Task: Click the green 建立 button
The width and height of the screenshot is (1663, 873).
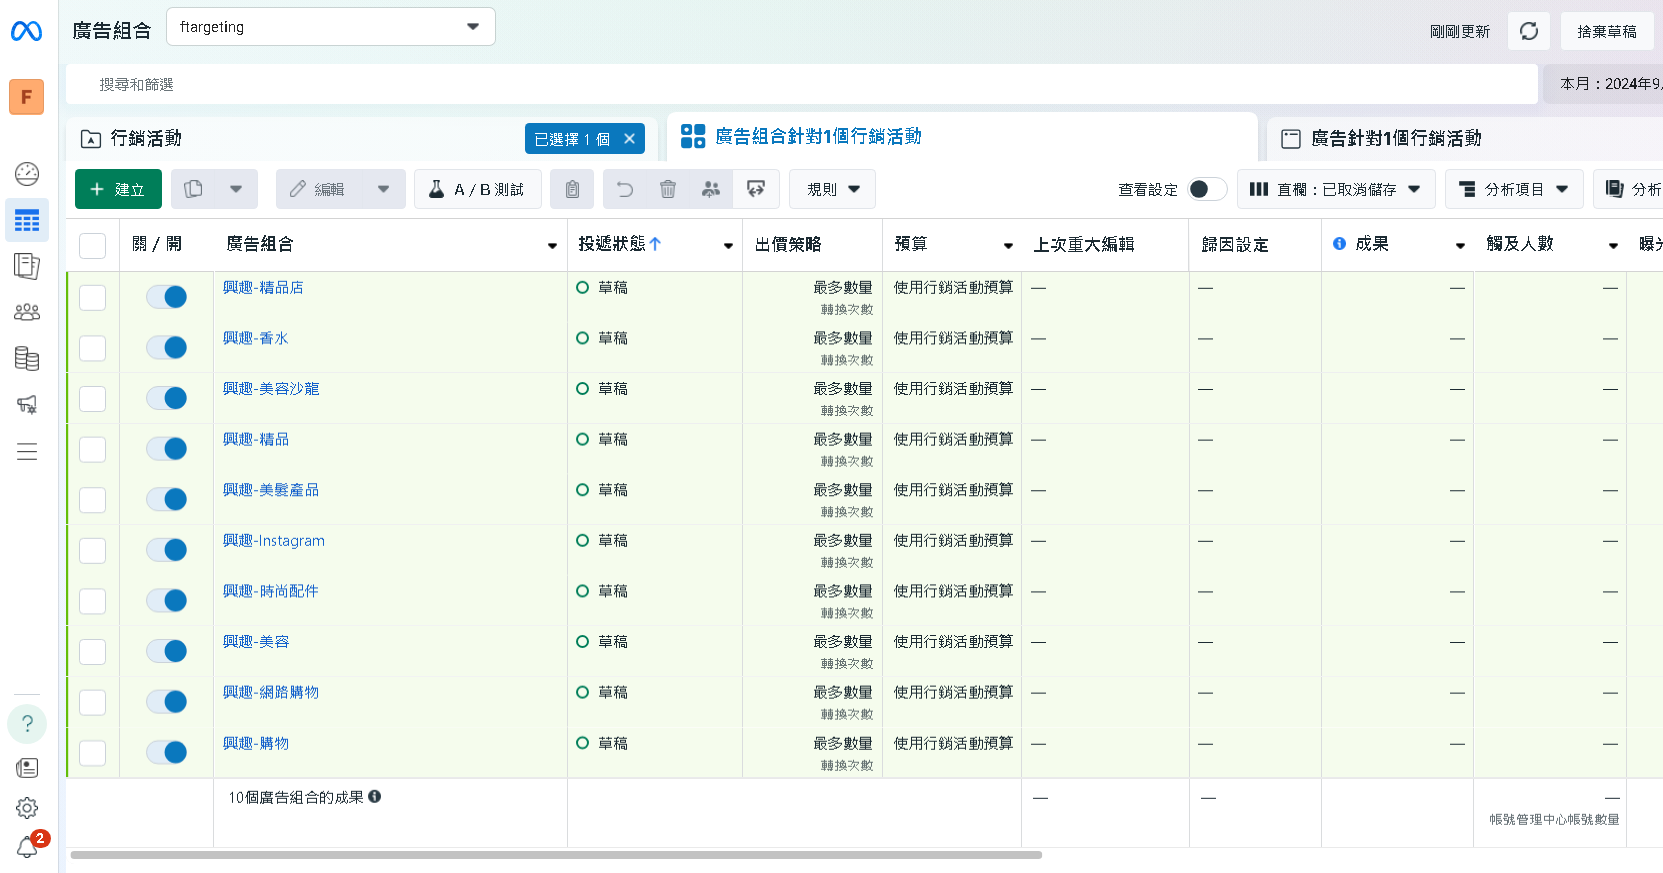Action: 118,189
